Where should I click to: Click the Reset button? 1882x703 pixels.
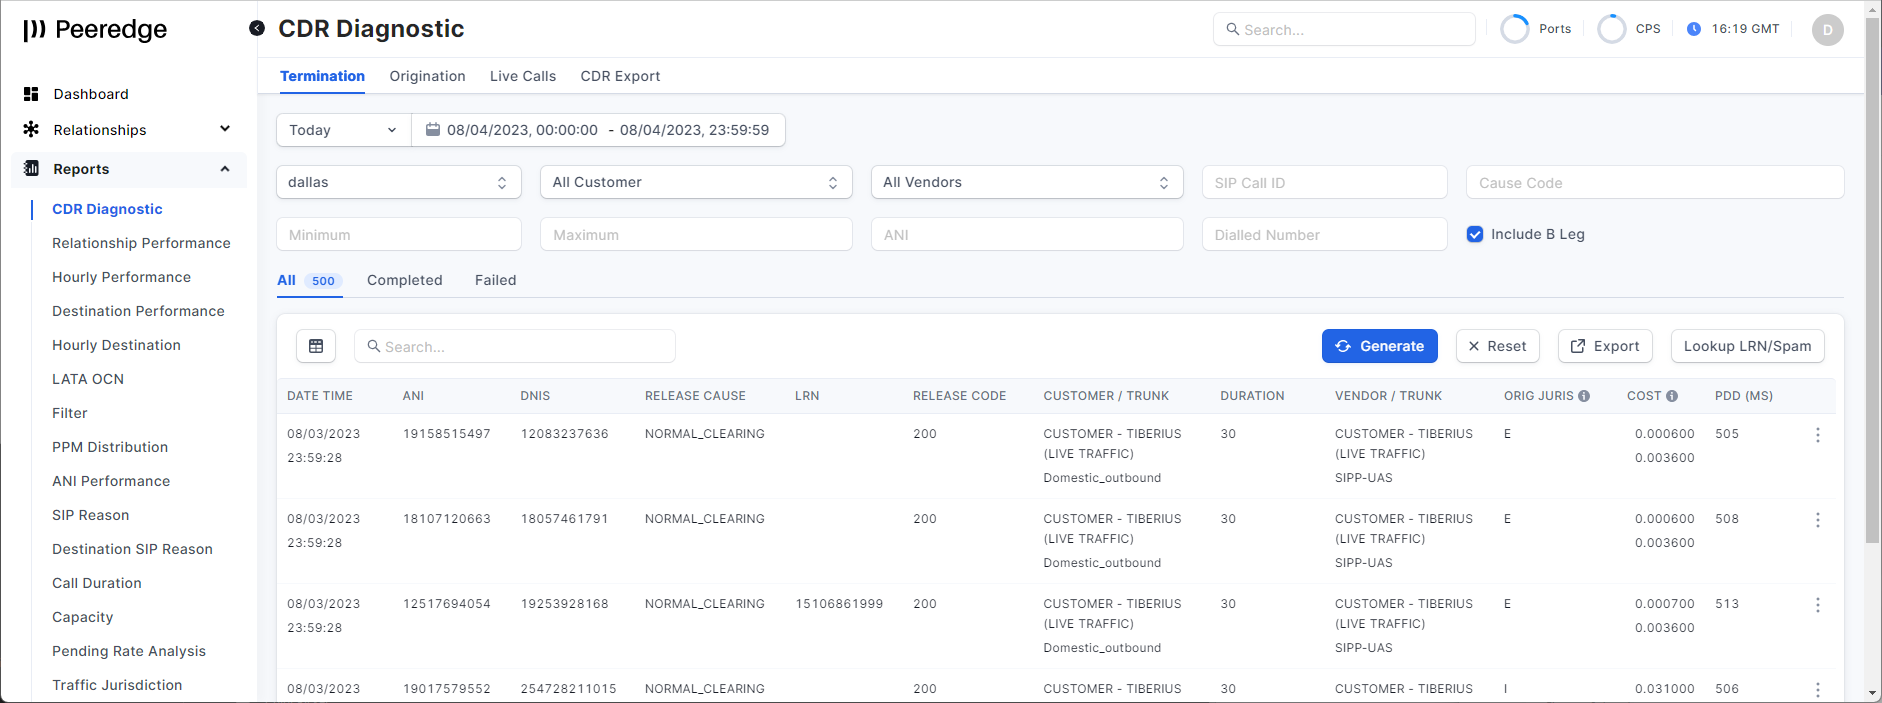pos(1498,346)
